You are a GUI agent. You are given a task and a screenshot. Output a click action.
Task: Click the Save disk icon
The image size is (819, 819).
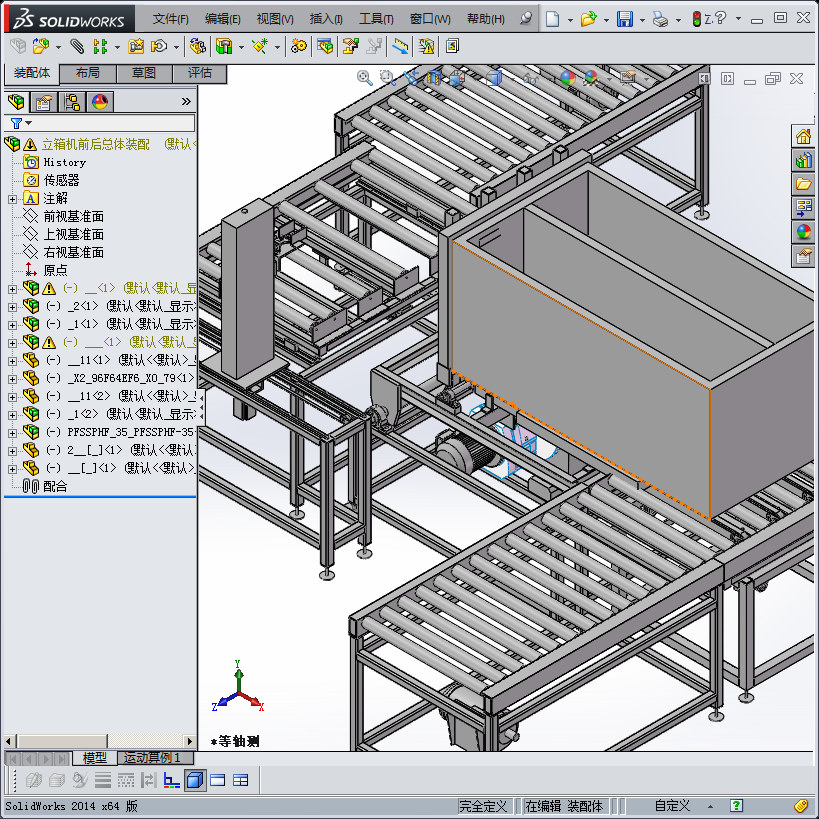[625, 19]
